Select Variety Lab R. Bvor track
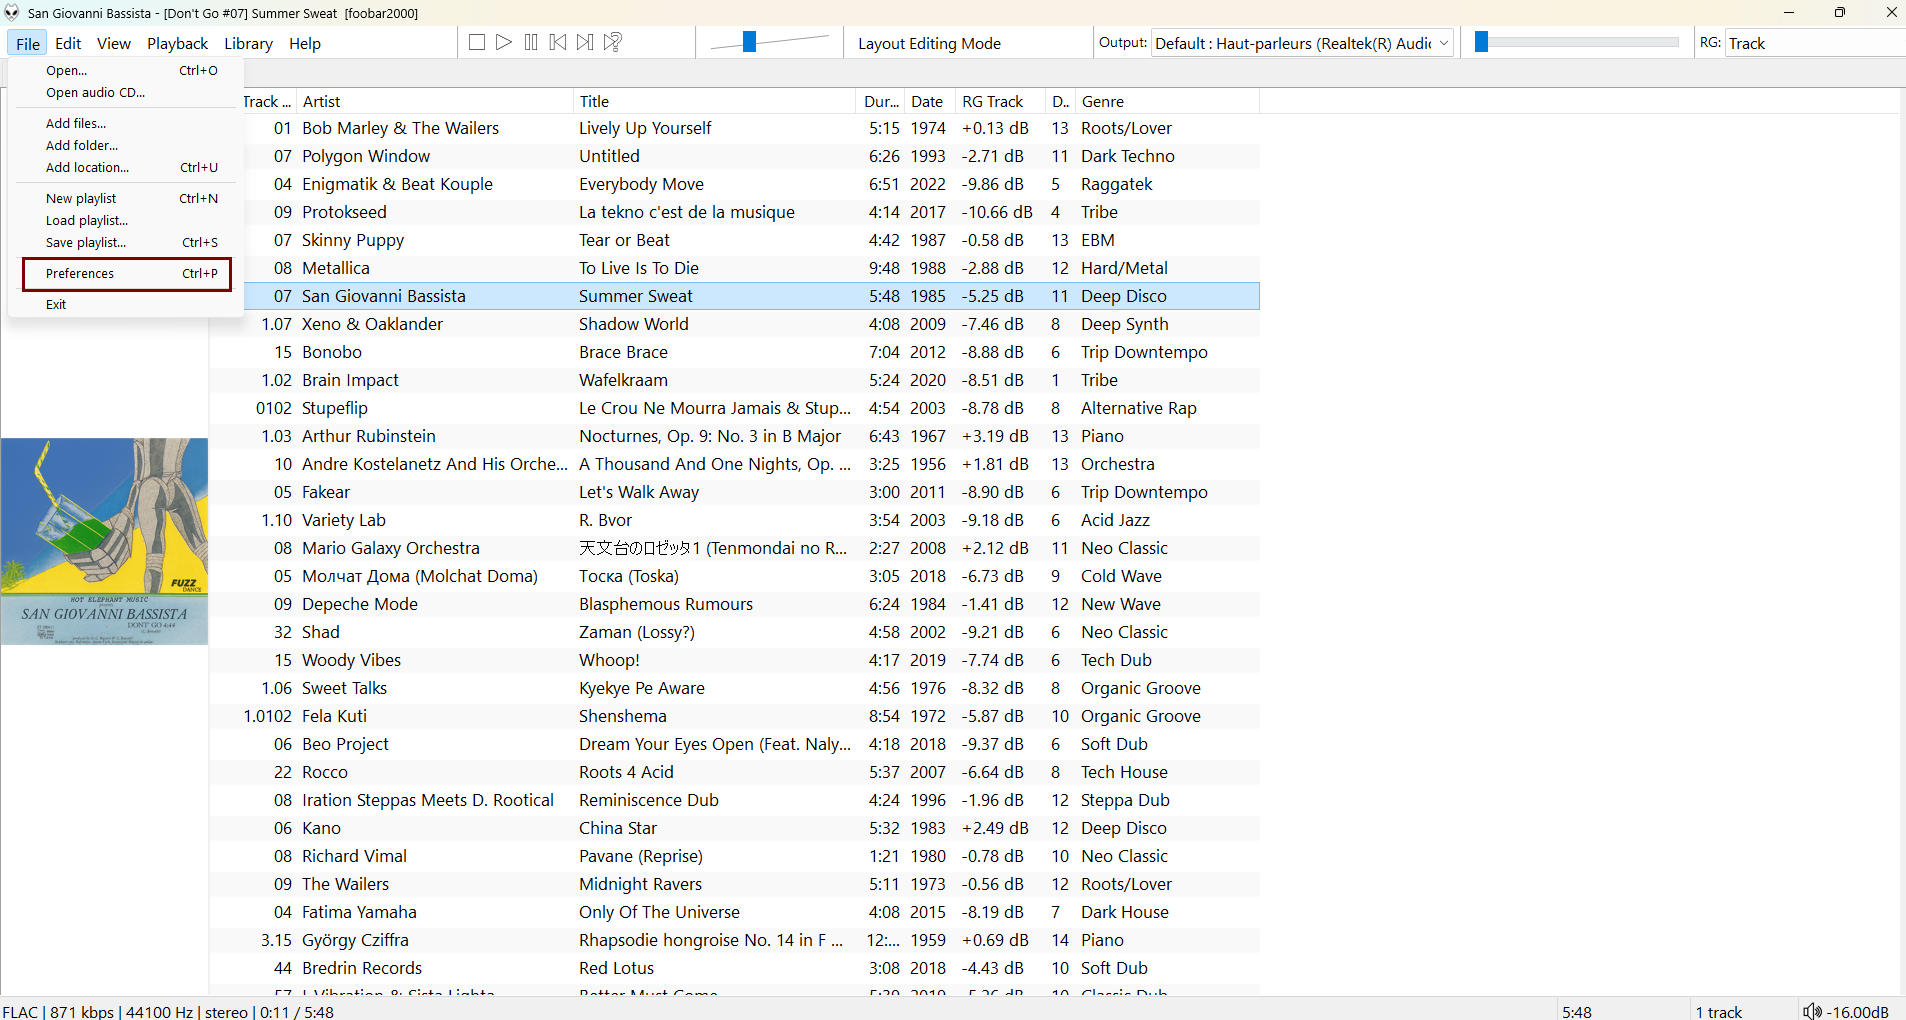 [x=734, y=520]
